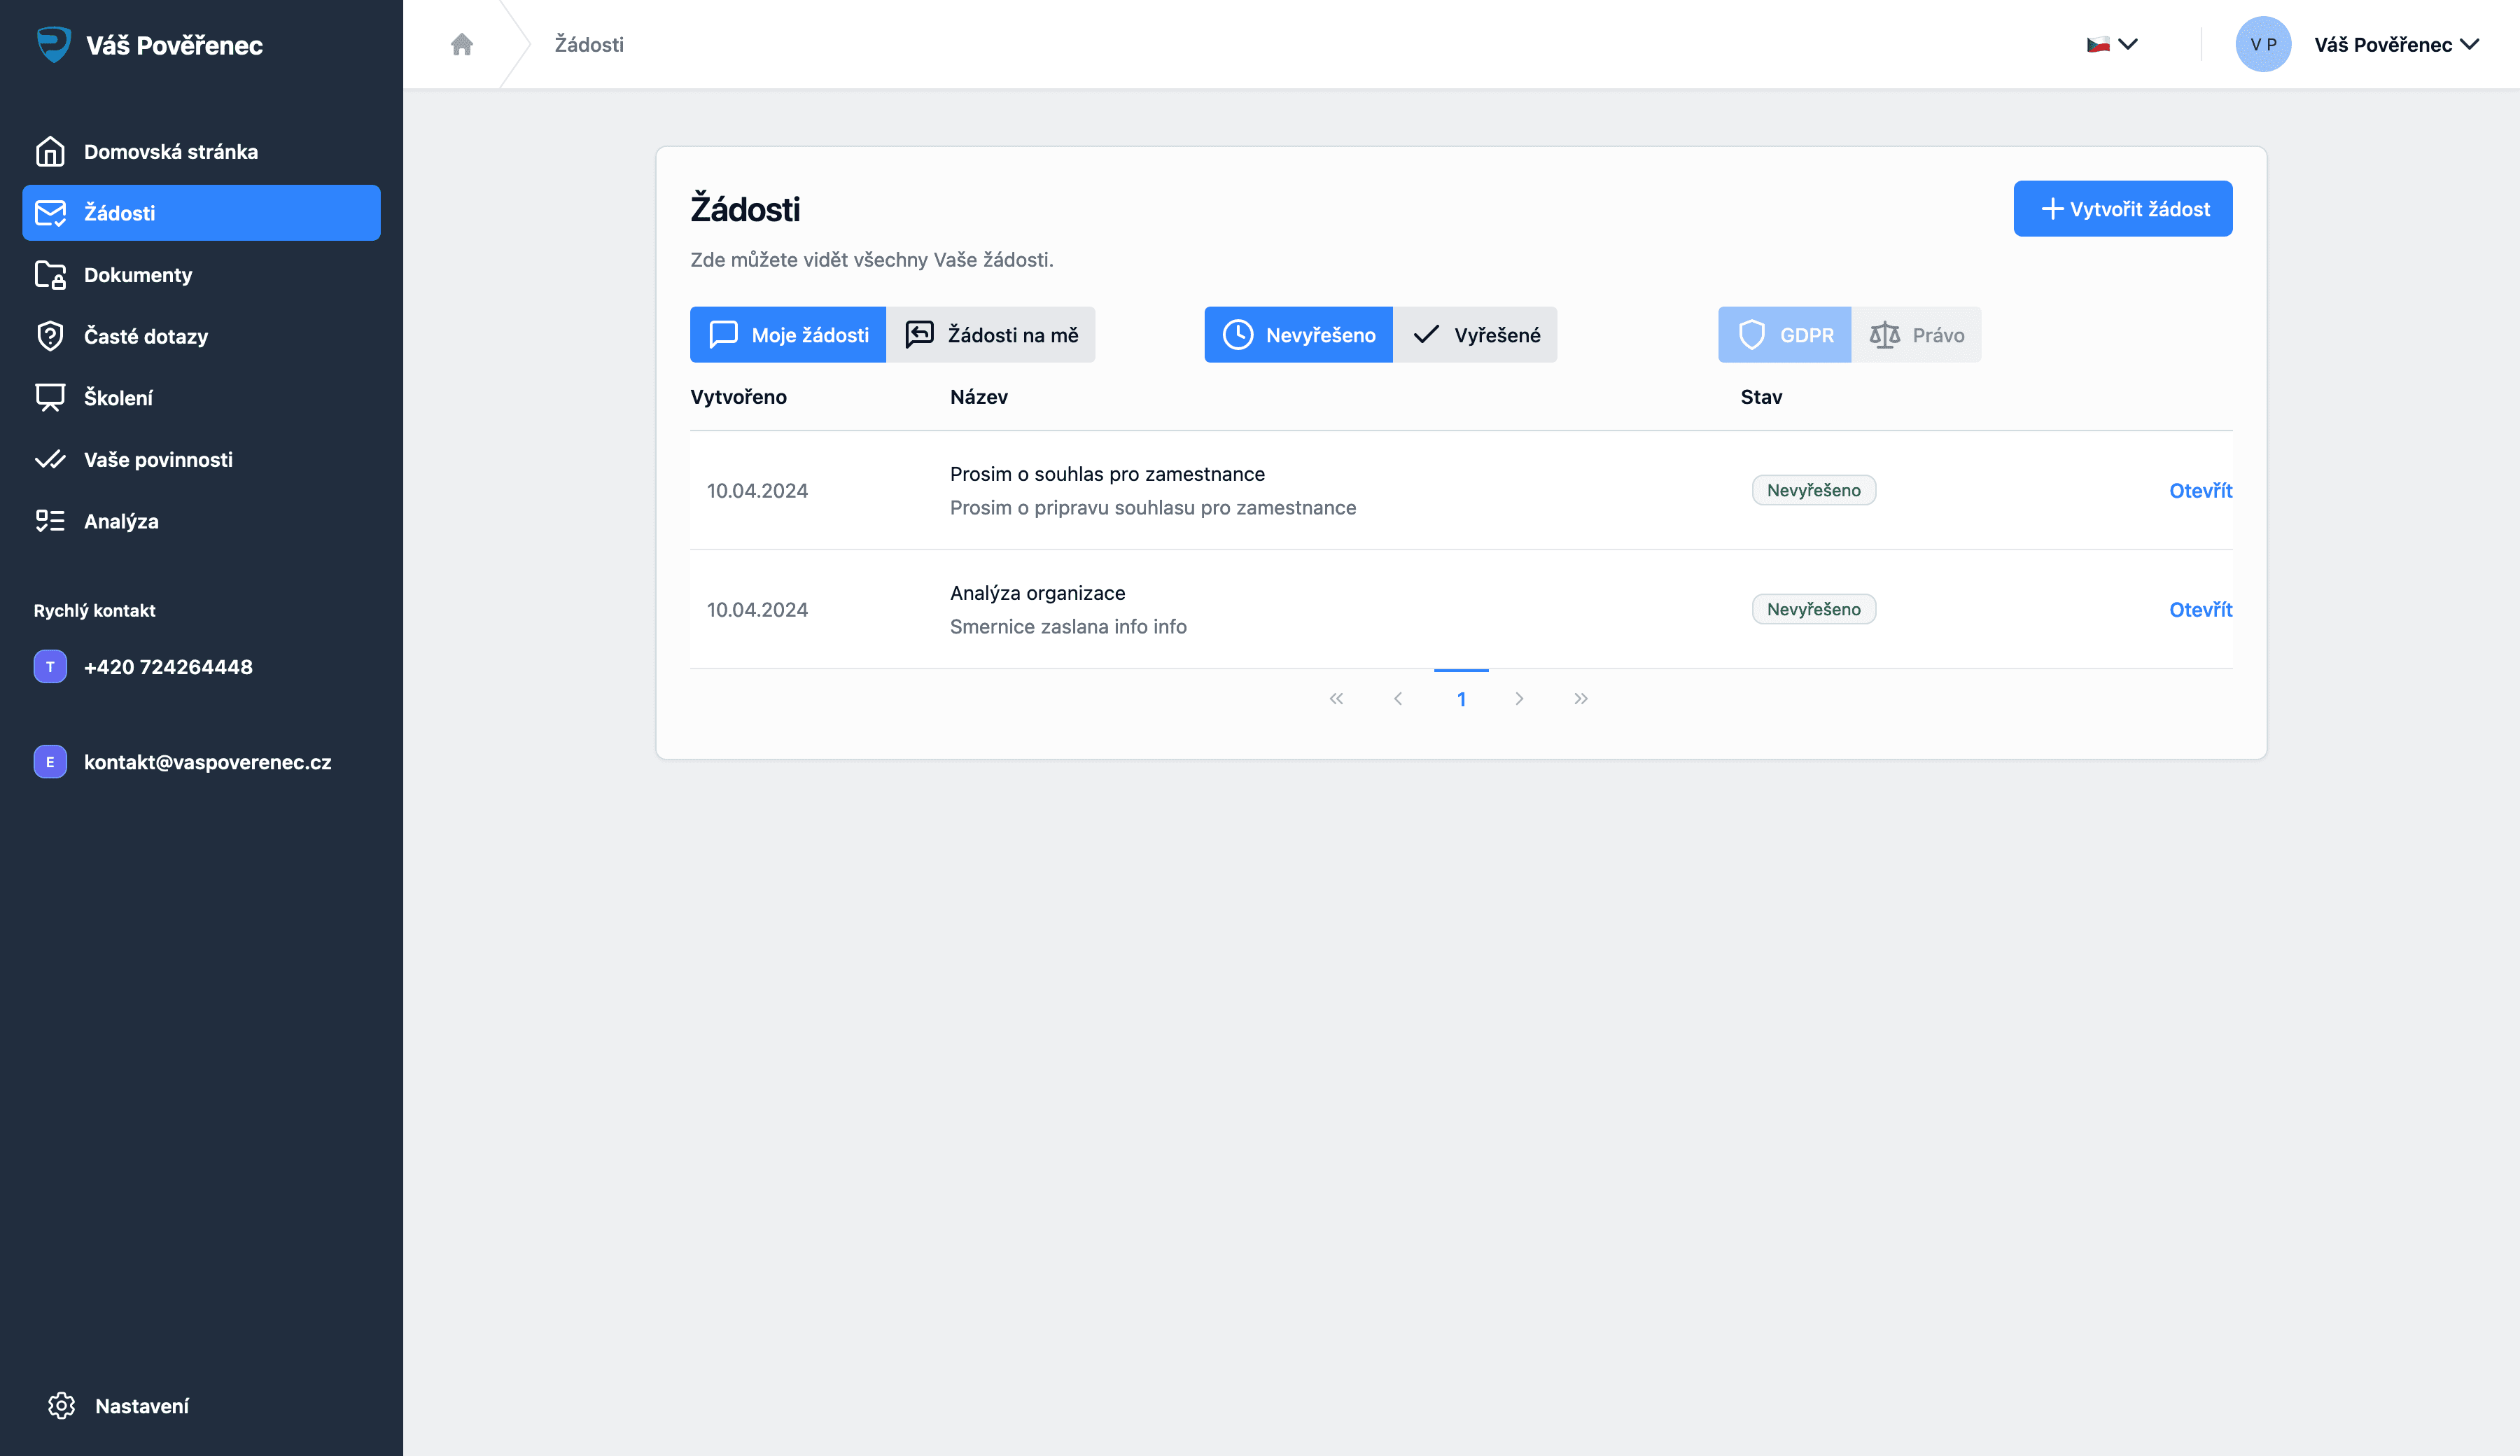Click the Vytvořit žádost button
The image size is (2520, 1456).
(2122, 209)
